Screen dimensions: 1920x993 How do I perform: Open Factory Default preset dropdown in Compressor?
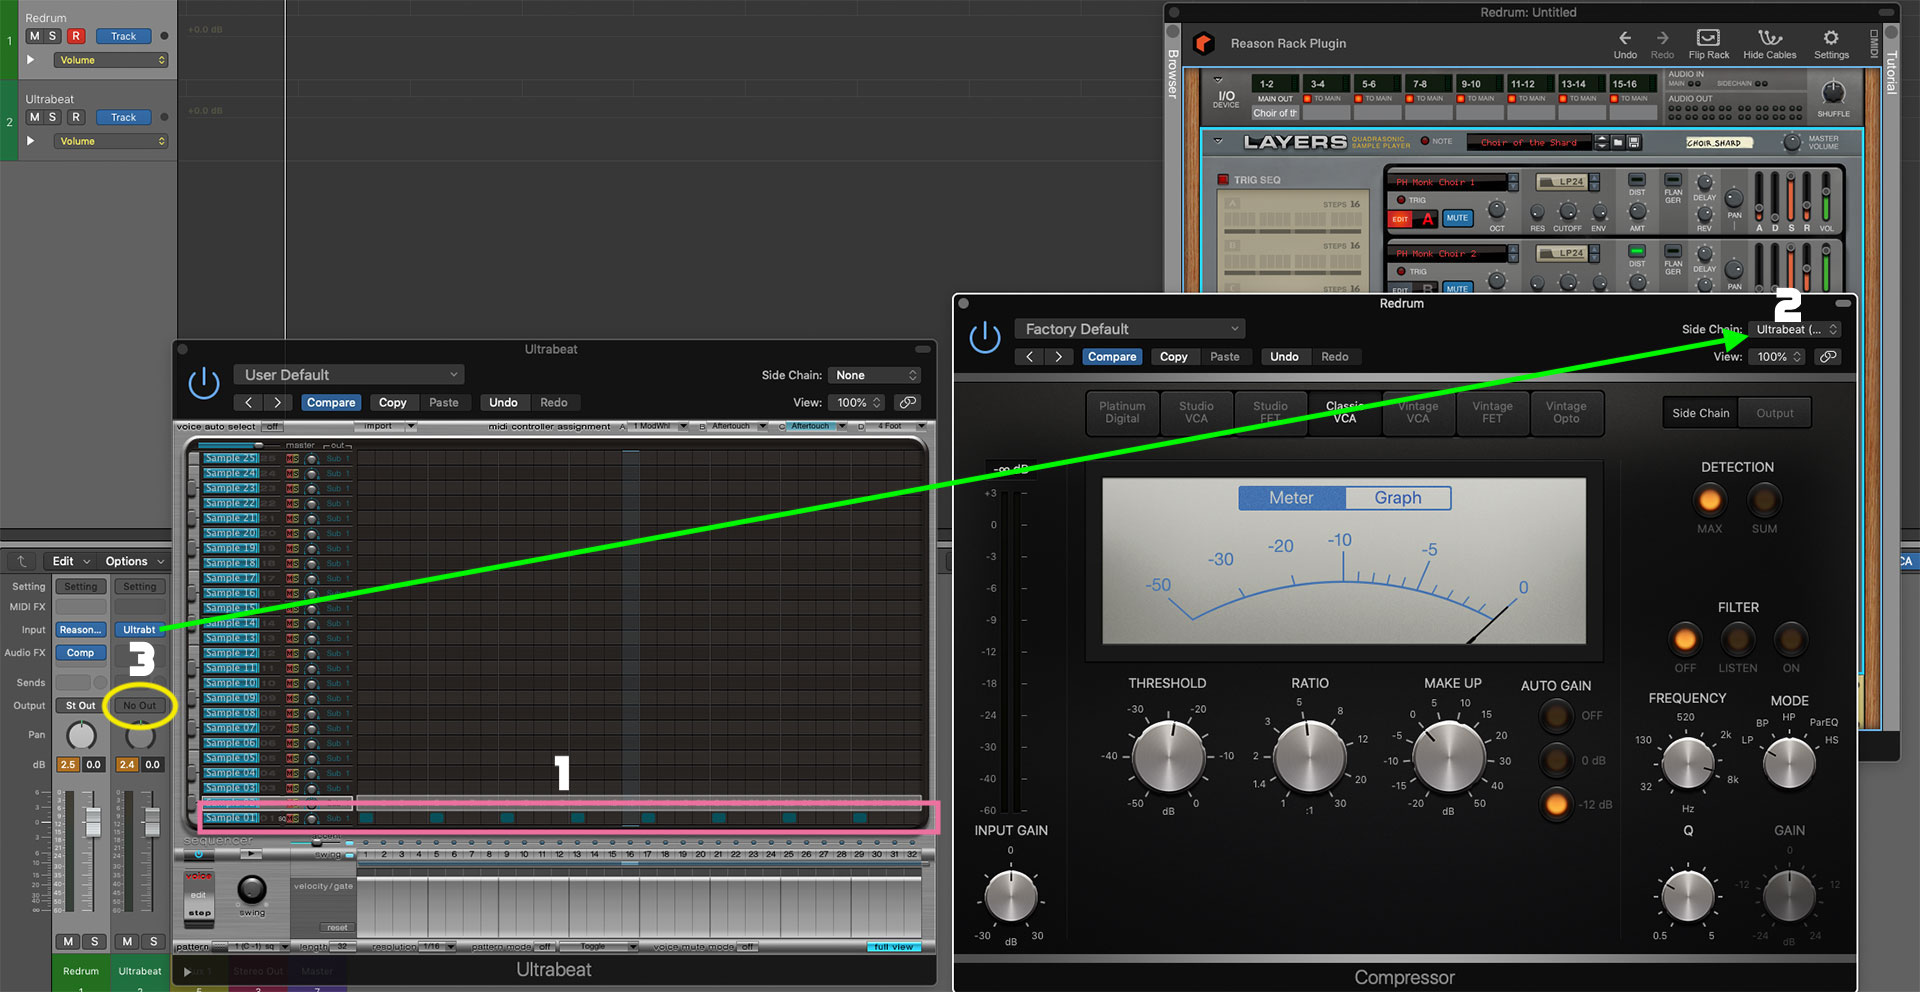coord(1130,329)
